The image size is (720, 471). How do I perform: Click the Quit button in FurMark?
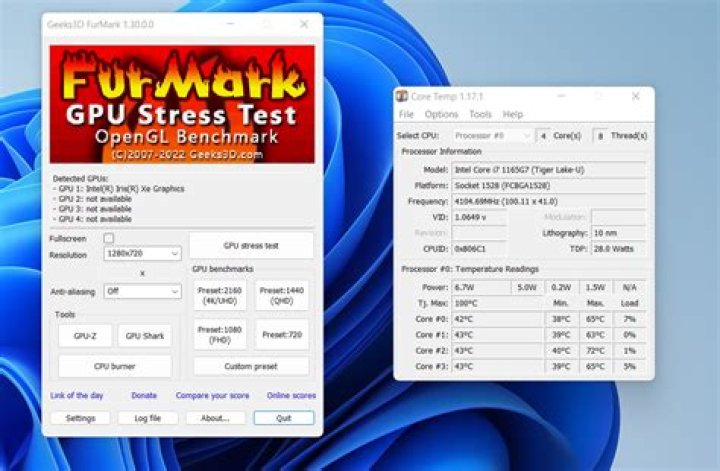[x=284, y=418]
